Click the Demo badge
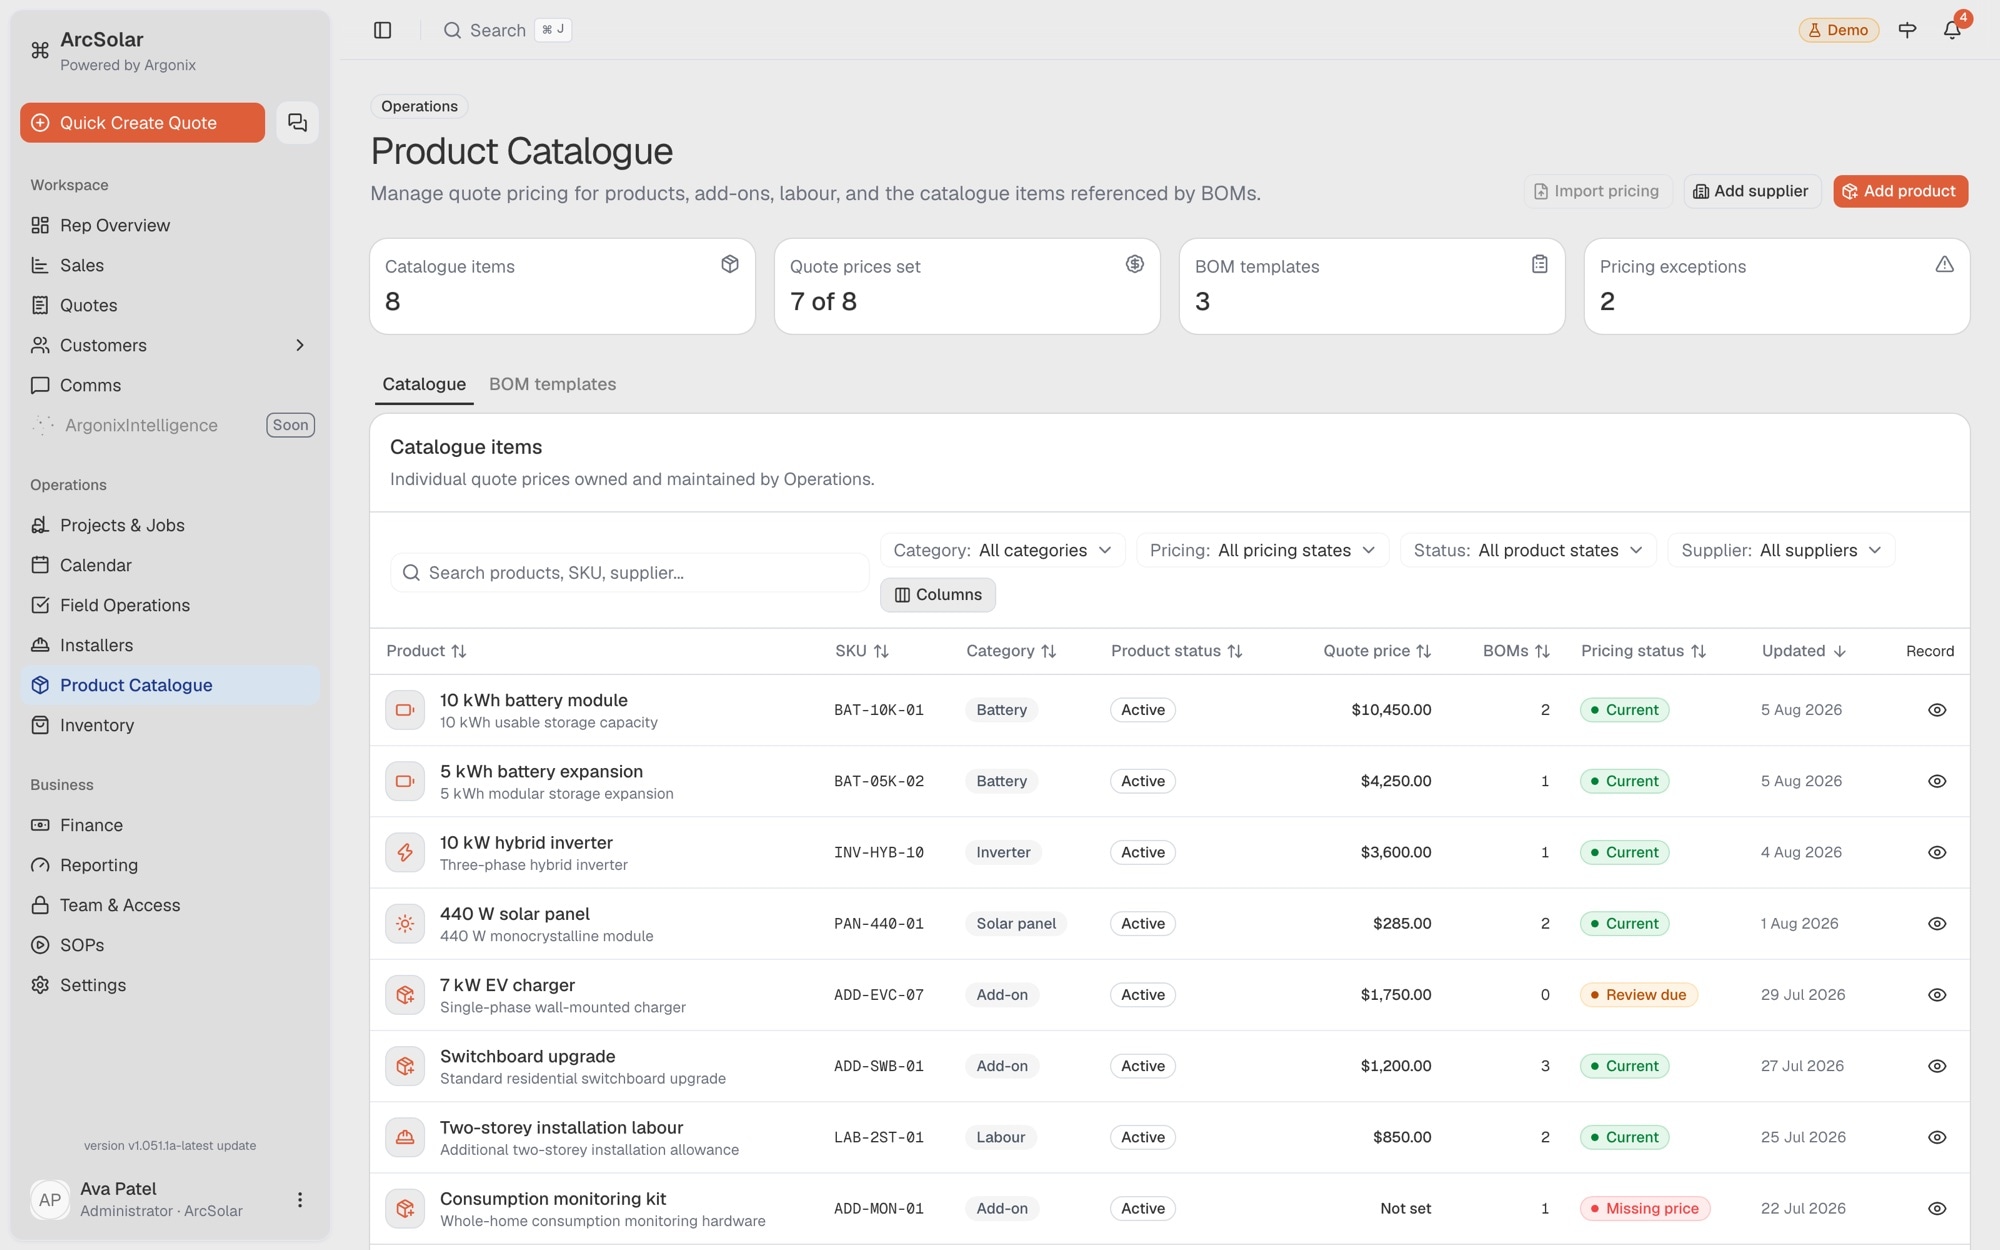 pyautogui.click(x=1838, y=30)
